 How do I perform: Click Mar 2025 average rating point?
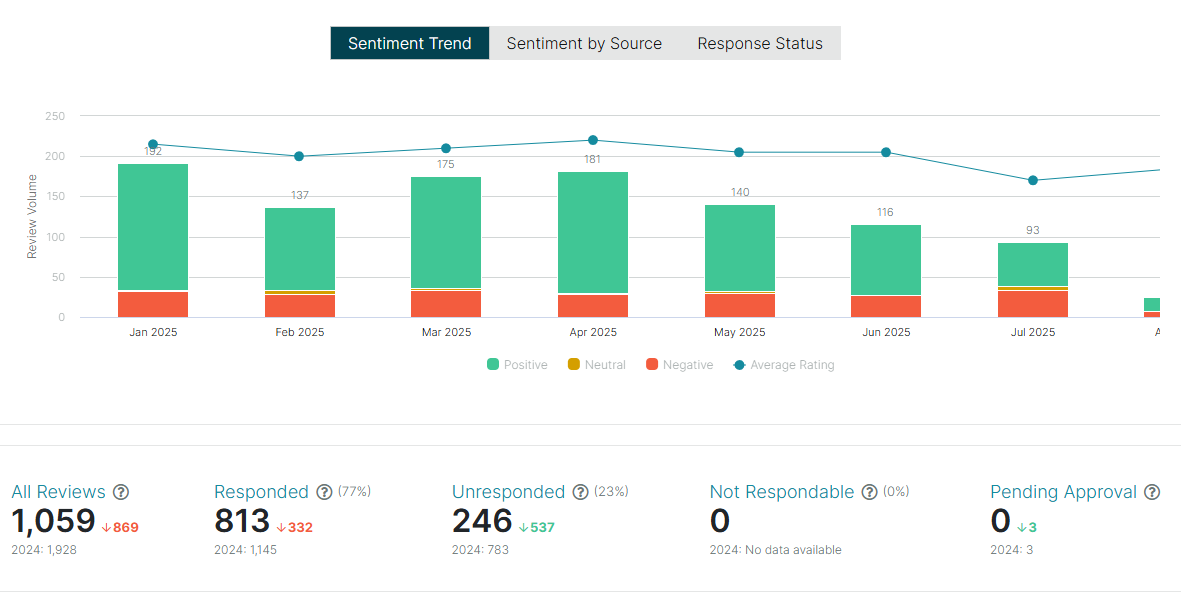click(446, 148)
